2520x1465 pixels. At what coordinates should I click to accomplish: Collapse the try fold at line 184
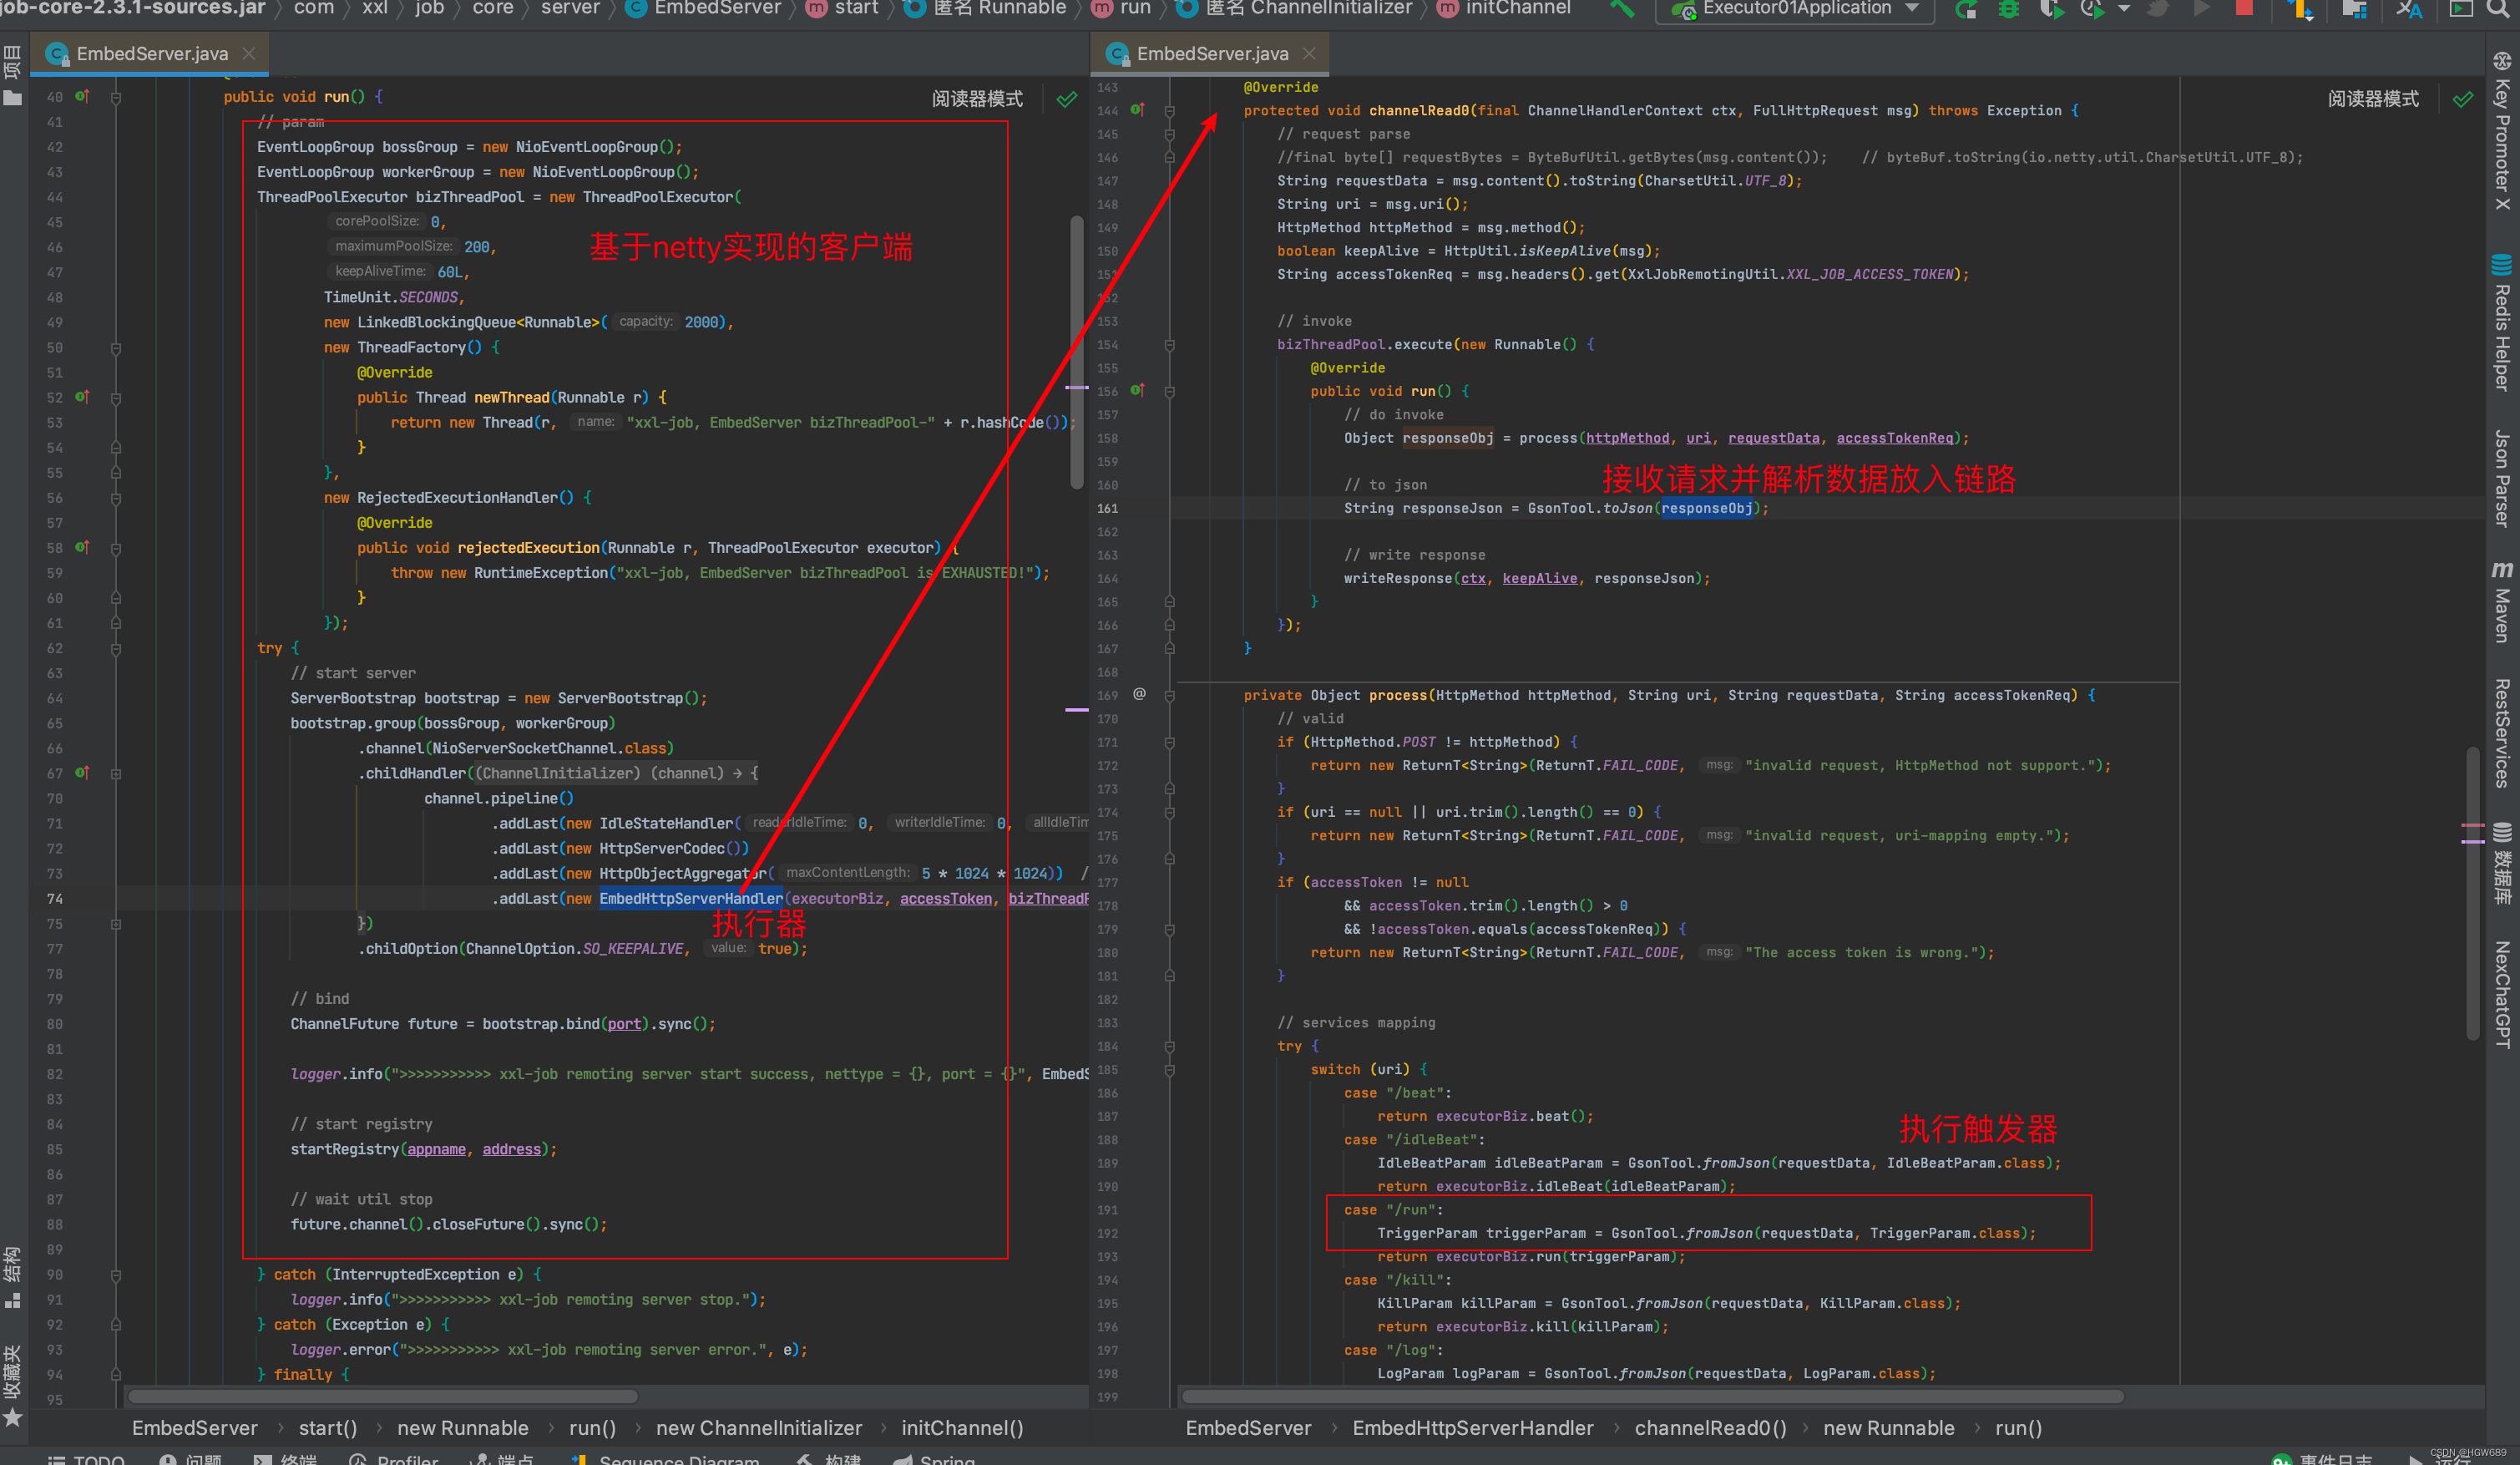1170,1046
